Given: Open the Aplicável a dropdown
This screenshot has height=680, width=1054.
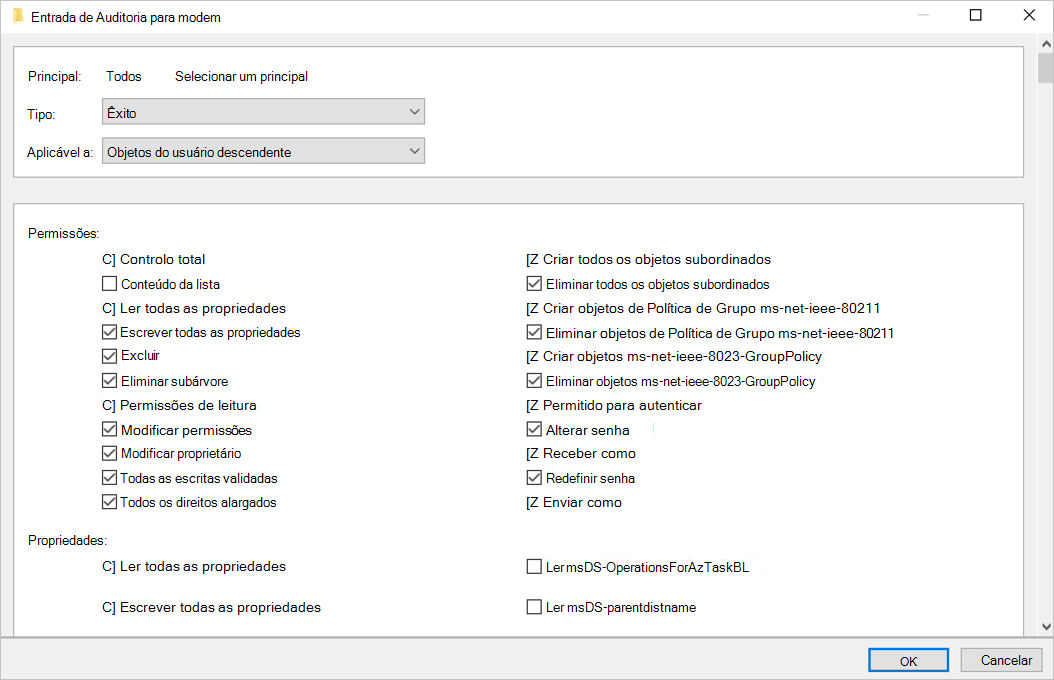Looking at the screenshot, I should tap(263, 151).
